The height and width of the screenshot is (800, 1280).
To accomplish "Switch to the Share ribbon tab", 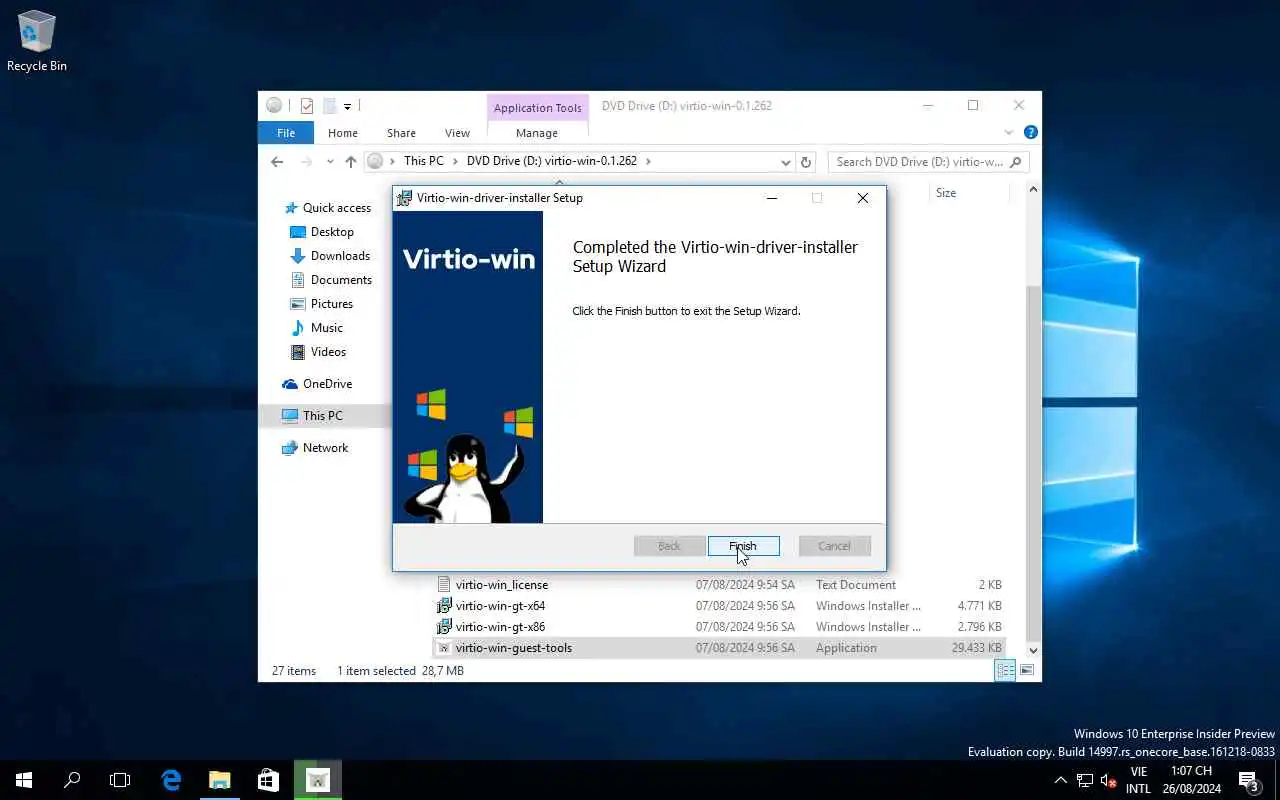I will click(401, 133).
